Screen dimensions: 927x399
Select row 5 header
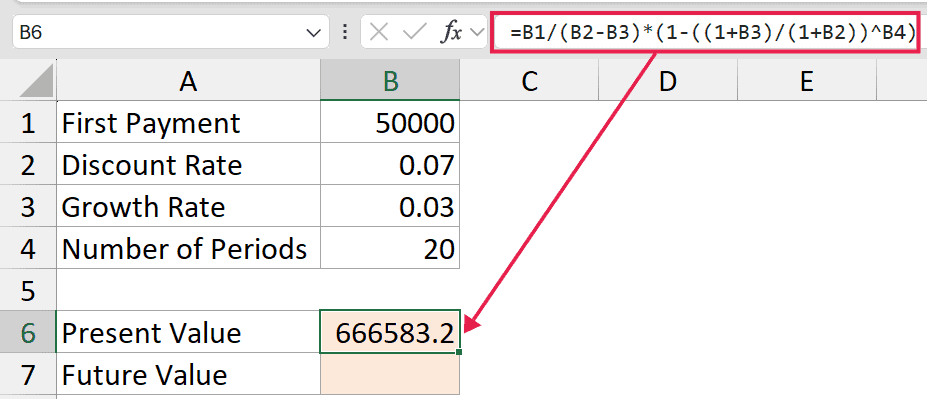[x=28, y=290]
